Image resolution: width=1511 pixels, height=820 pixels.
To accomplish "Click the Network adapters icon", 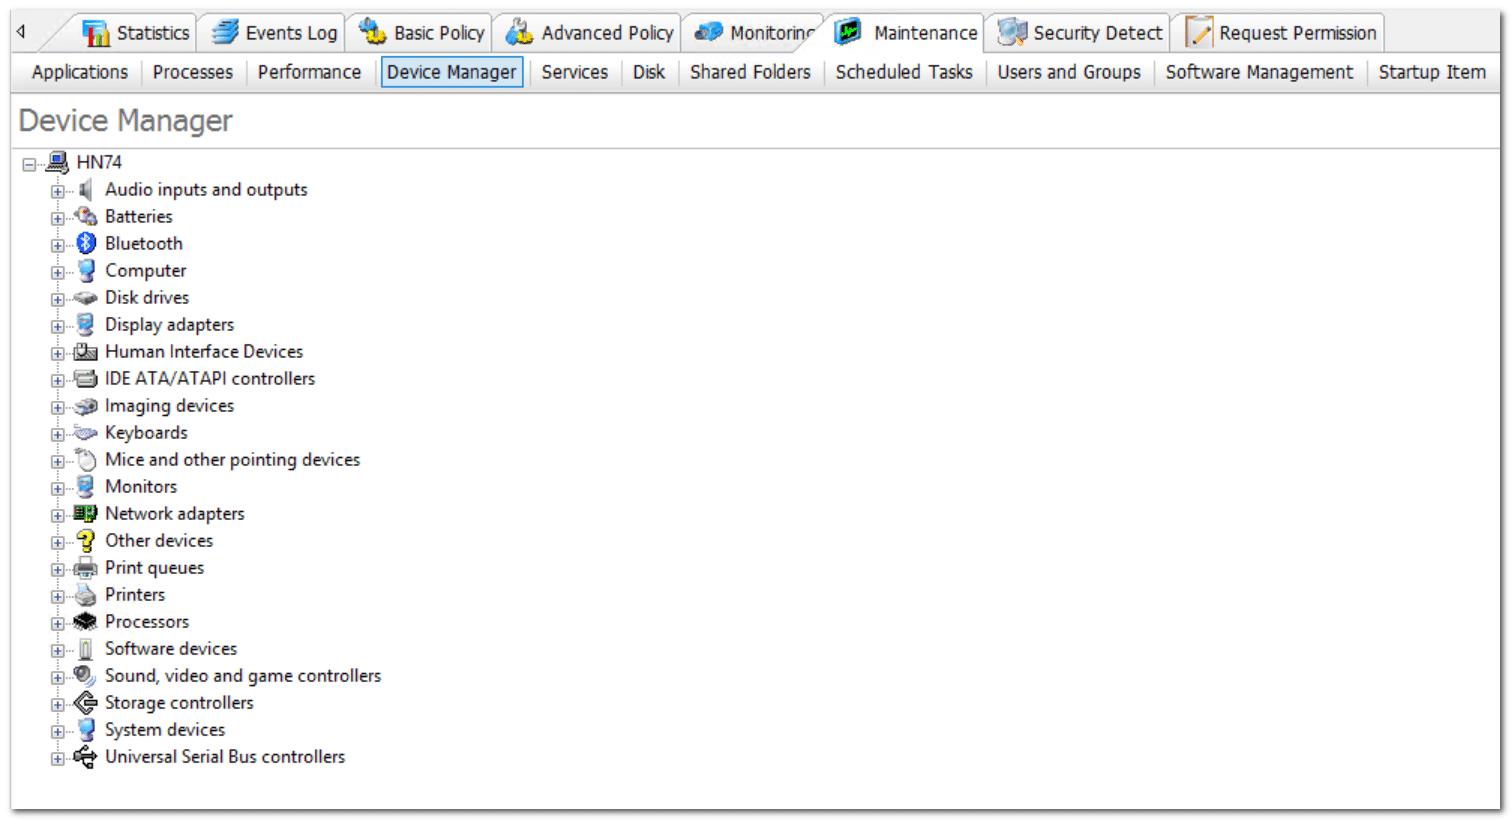I will (86, 513).
